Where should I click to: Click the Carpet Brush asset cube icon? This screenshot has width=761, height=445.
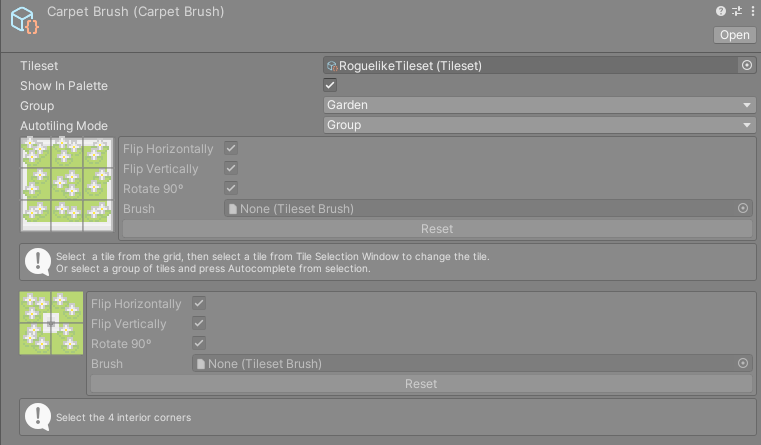[x=24, y=21]
